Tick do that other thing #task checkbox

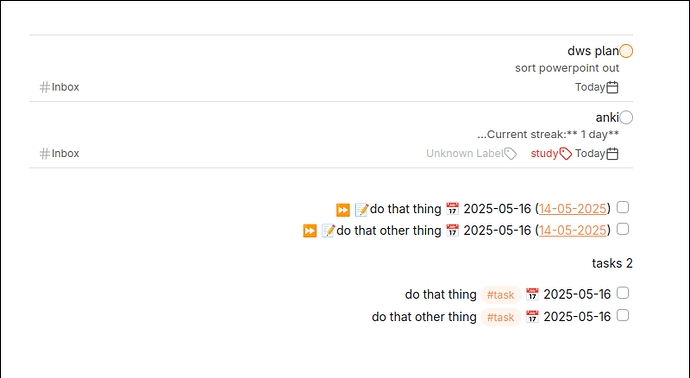[623, 316]
